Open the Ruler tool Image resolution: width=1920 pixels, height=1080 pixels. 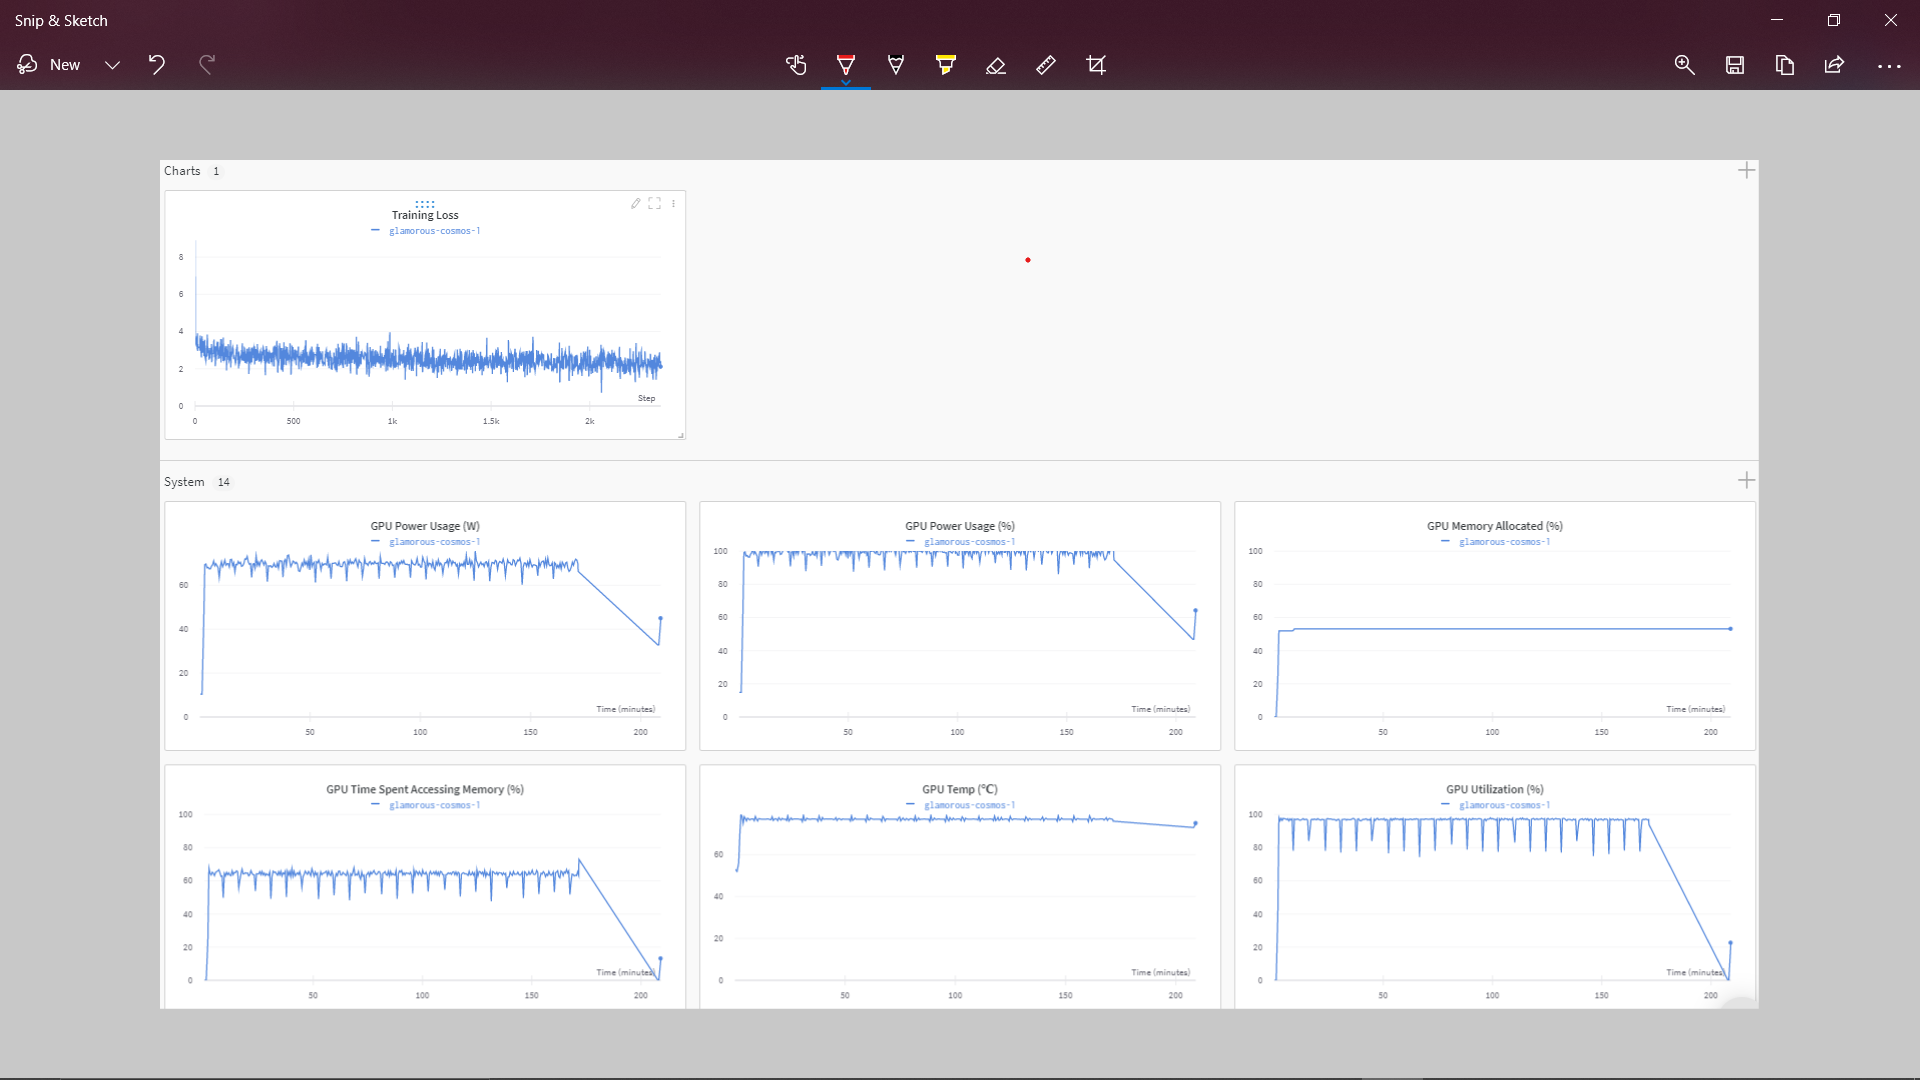pyautogui.click(x=1046, y=65)
